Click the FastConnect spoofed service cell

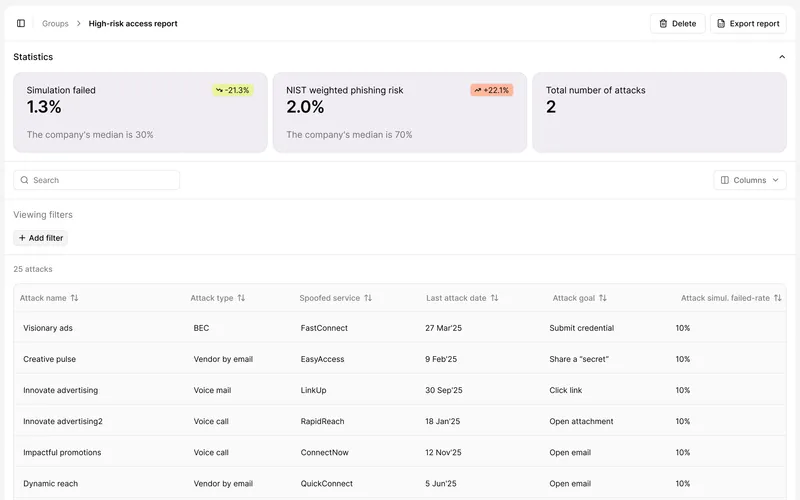pyautogui.click(x=324, y=328)
